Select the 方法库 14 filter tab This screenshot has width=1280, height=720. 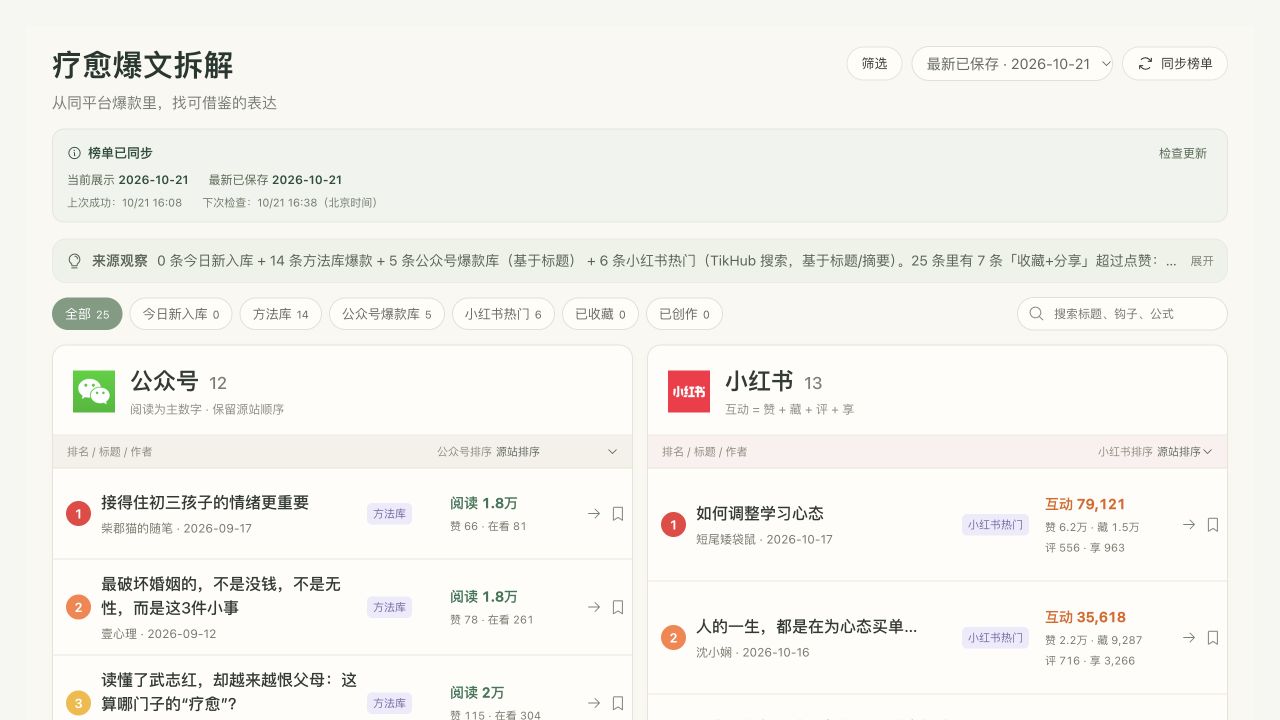(281, 314)
